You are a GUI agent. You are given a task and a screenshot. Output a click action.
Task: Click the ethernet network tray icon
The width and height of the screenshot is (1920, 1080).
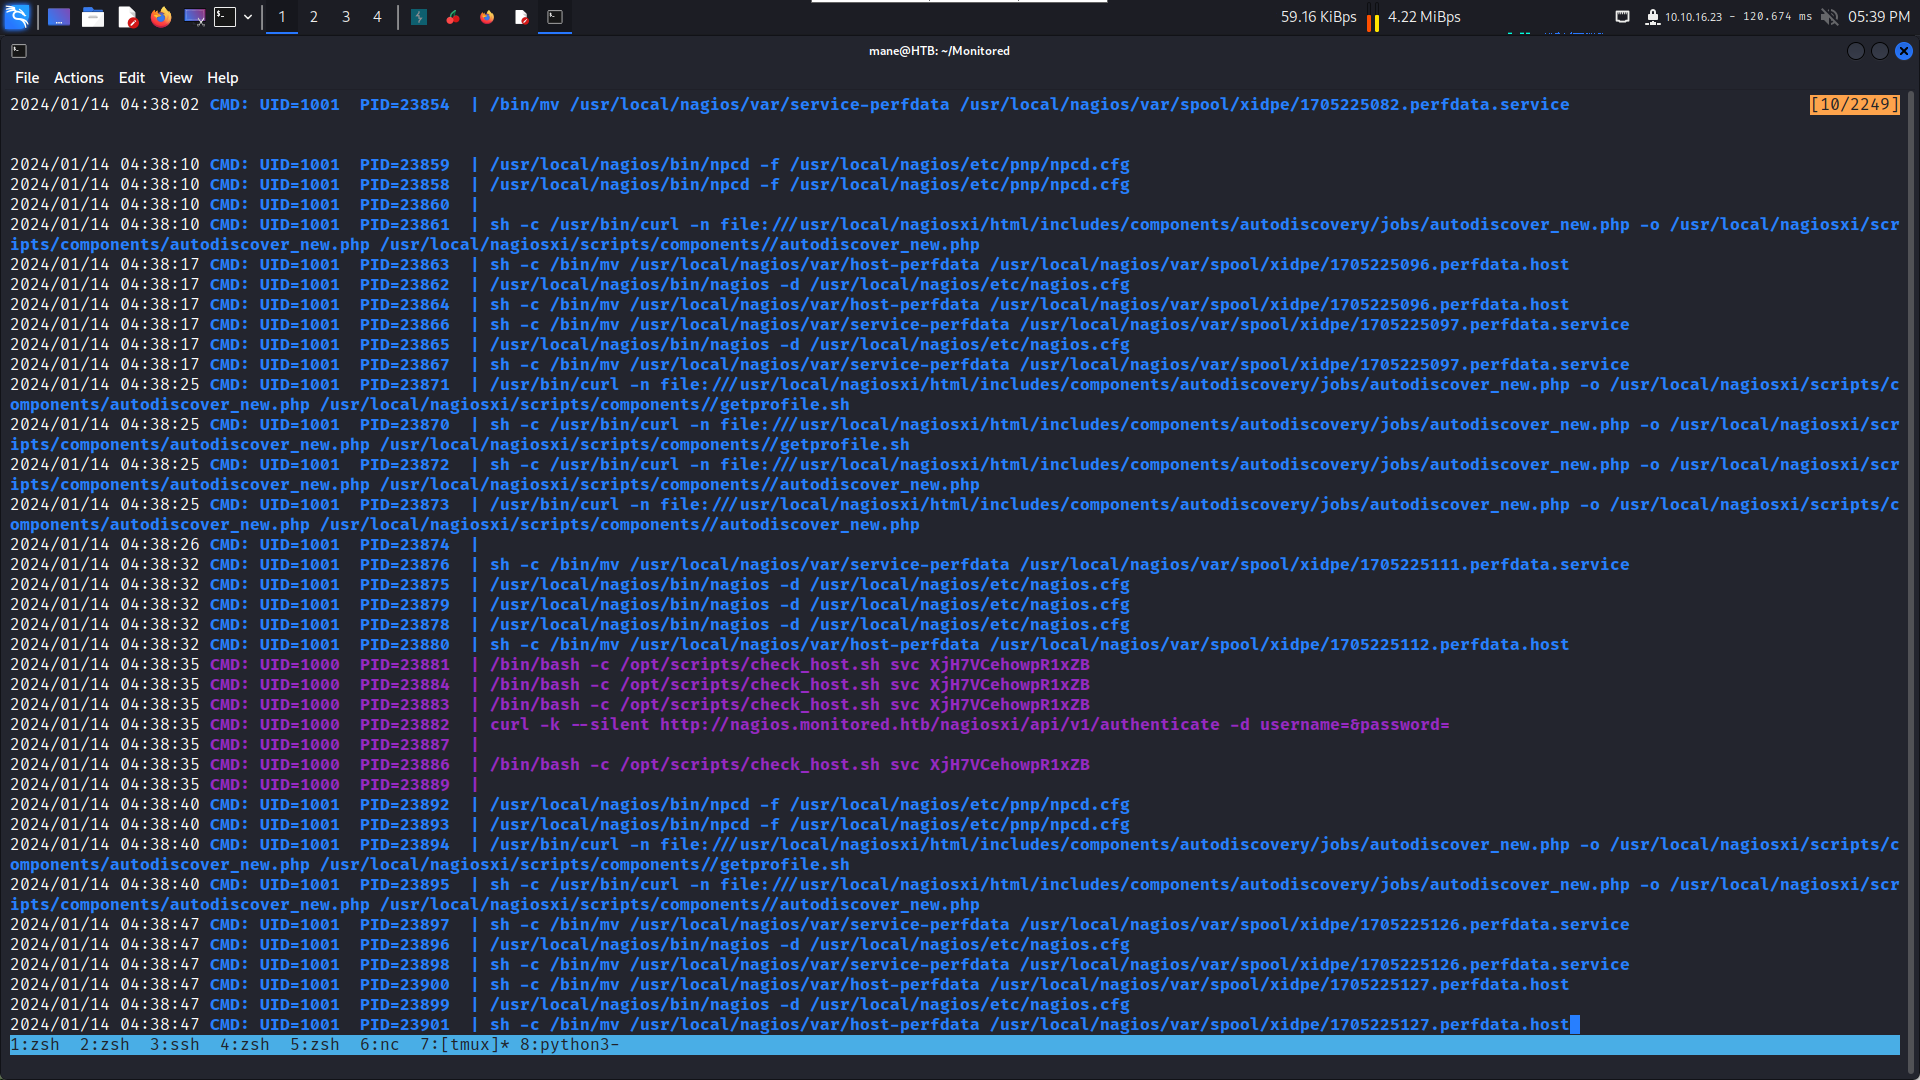click(1623, 17)
